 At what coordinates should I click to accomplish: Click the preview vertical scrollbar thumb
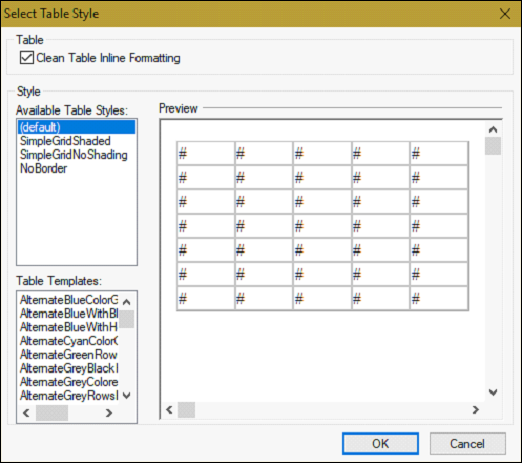(493, 146)
